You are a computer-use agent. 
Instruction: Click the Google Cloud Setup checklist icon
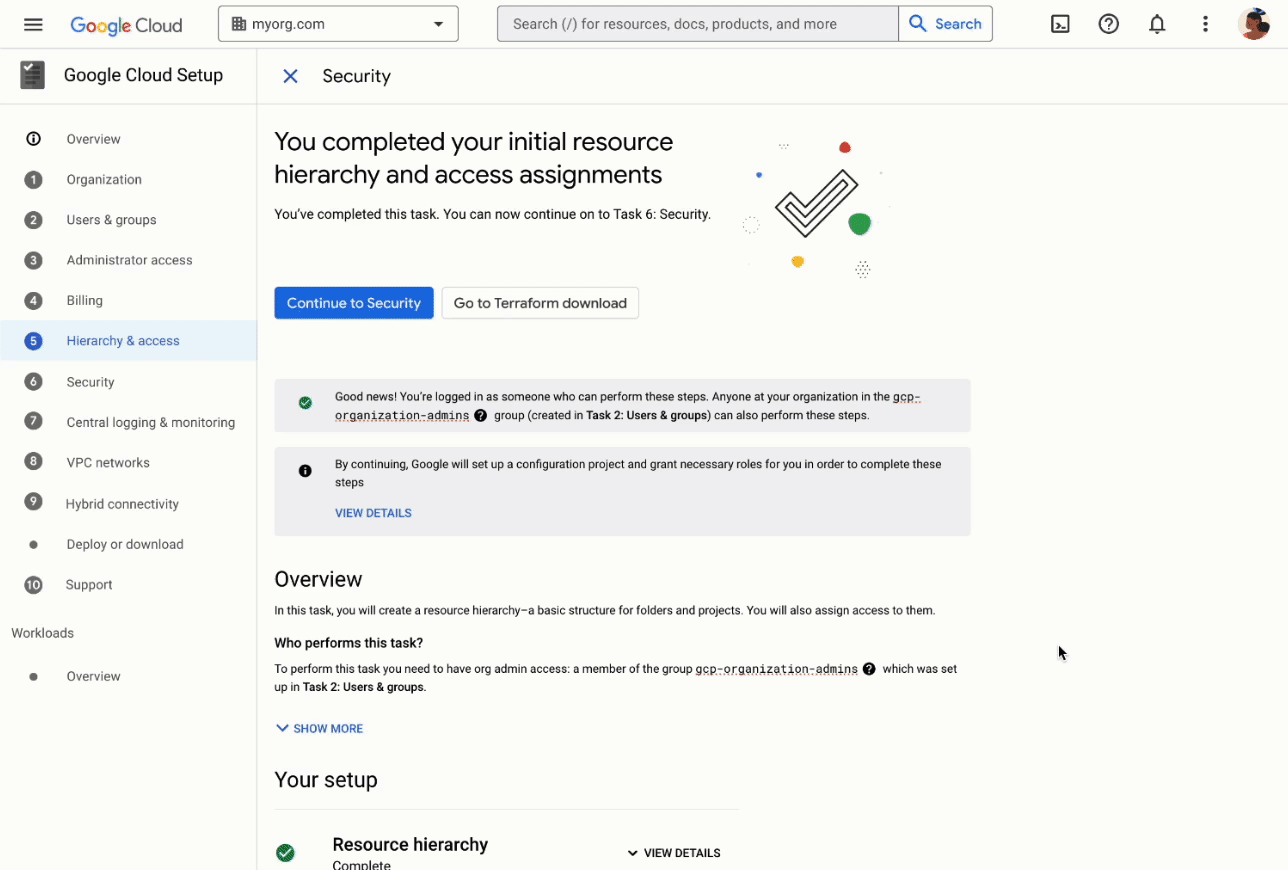tap(33, 75)
